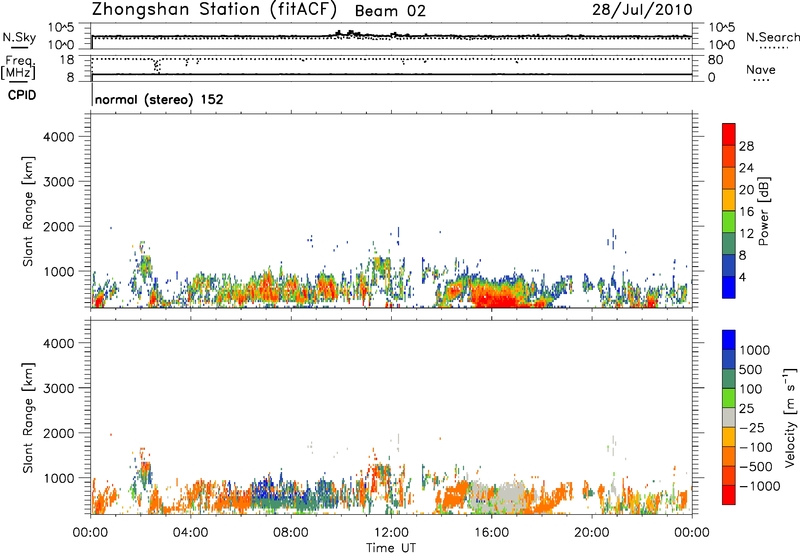Click the '4000' tick on power plot axis
Screen dimensions: 800x554
click(x=59, y=137)
